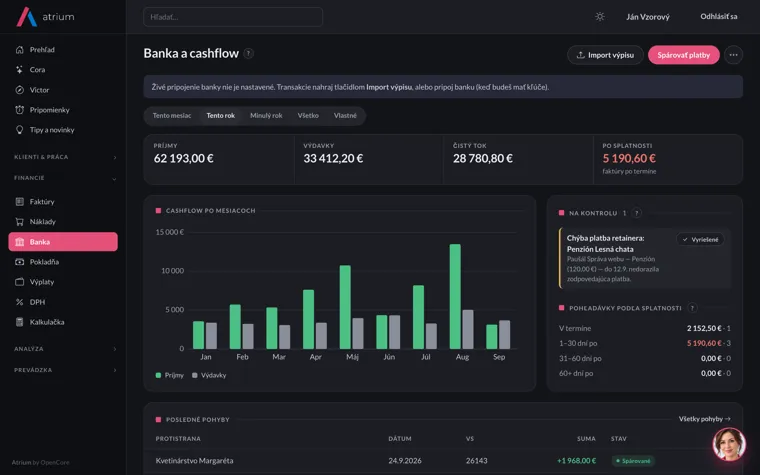Click Výdavky value 33 412,20 €
The width and height of the screenshot is (760, 475).
coord(333,158)
